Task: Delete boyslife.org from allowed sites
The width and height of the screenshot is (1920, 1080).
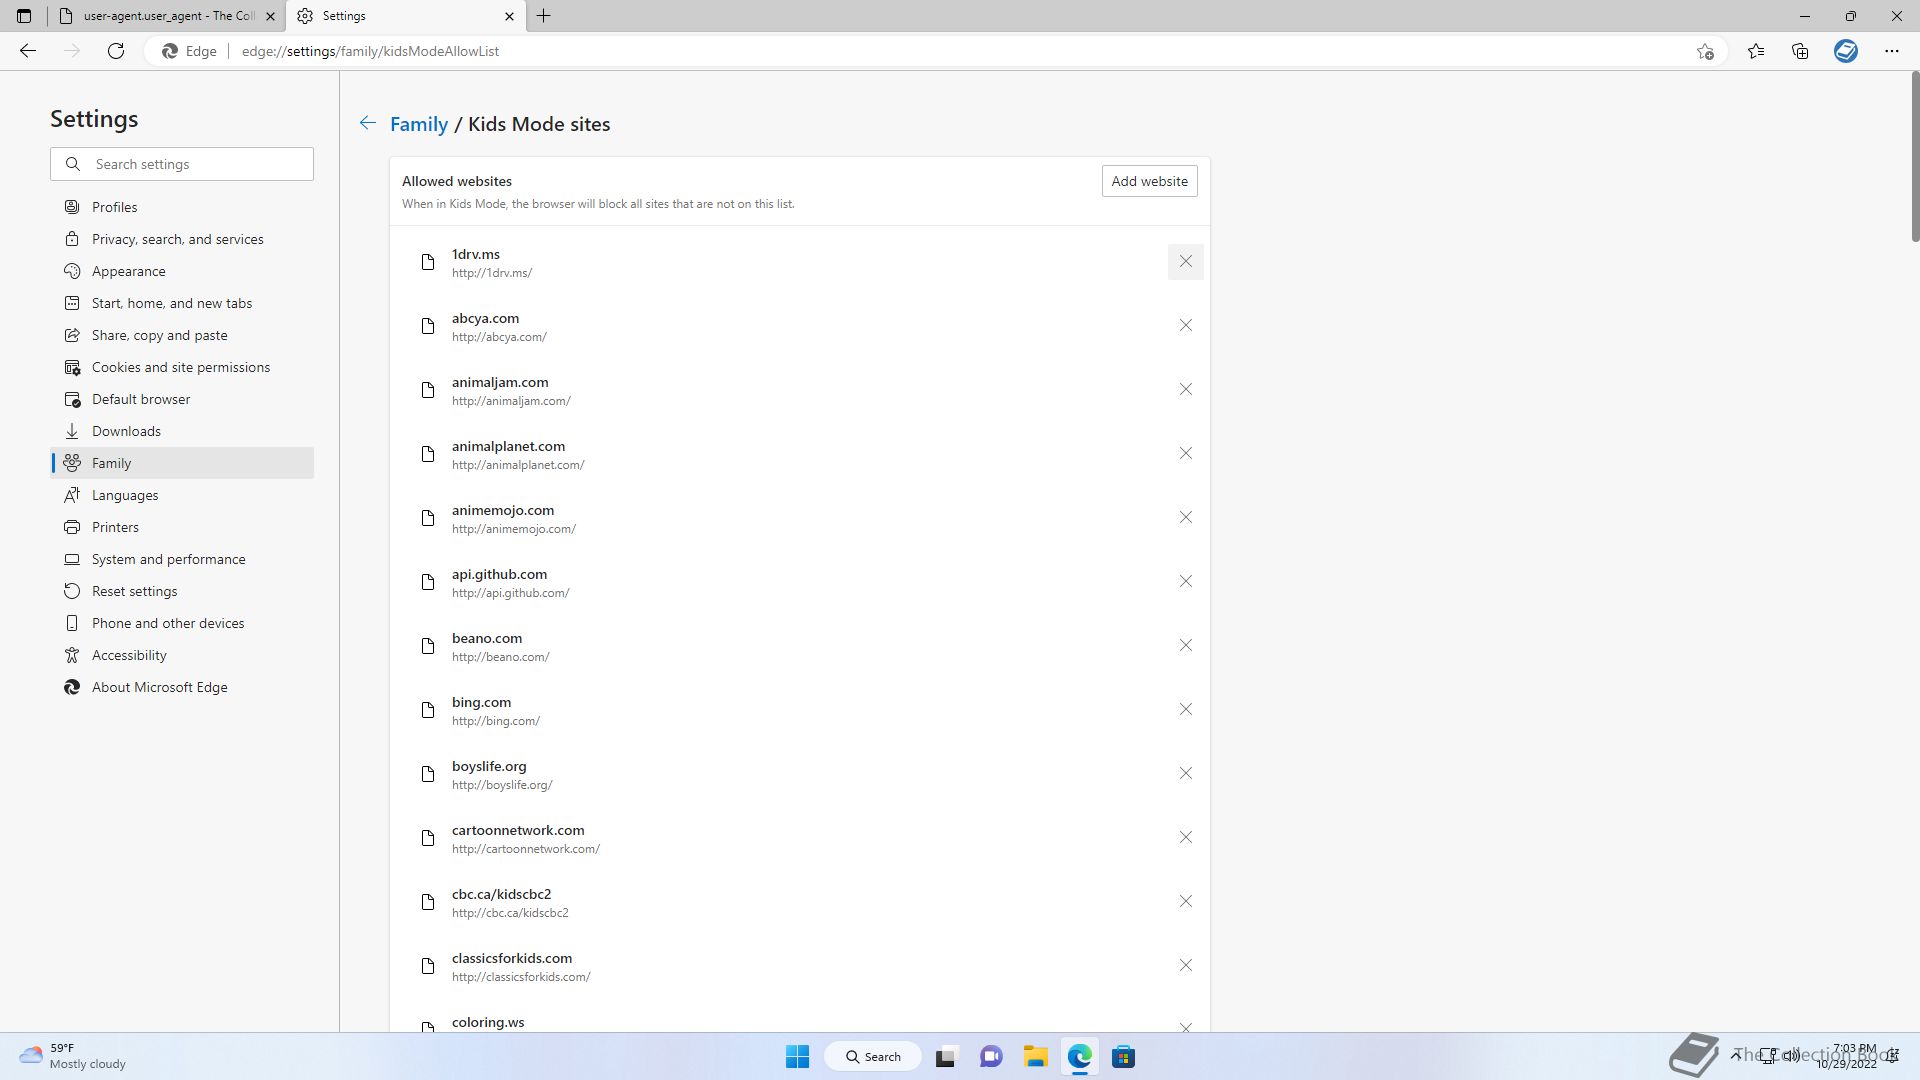Action: (1185, 774)
